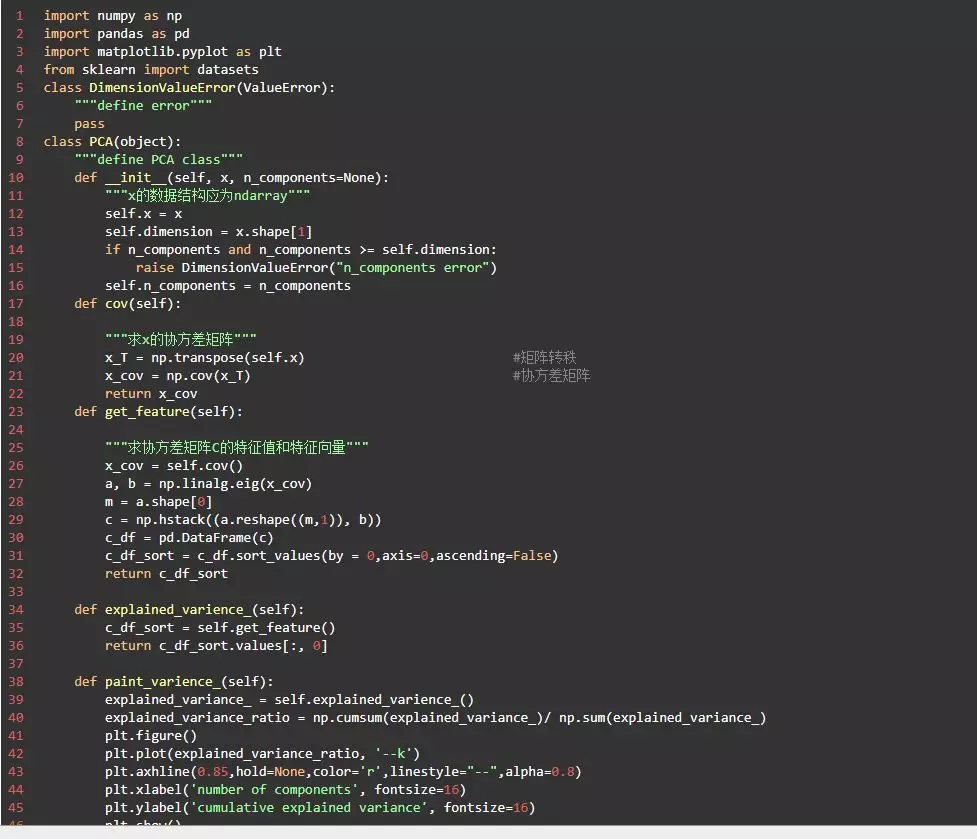Click line number 24 in gutter
This screenshot has height=839, width=977.
(16, 430)
